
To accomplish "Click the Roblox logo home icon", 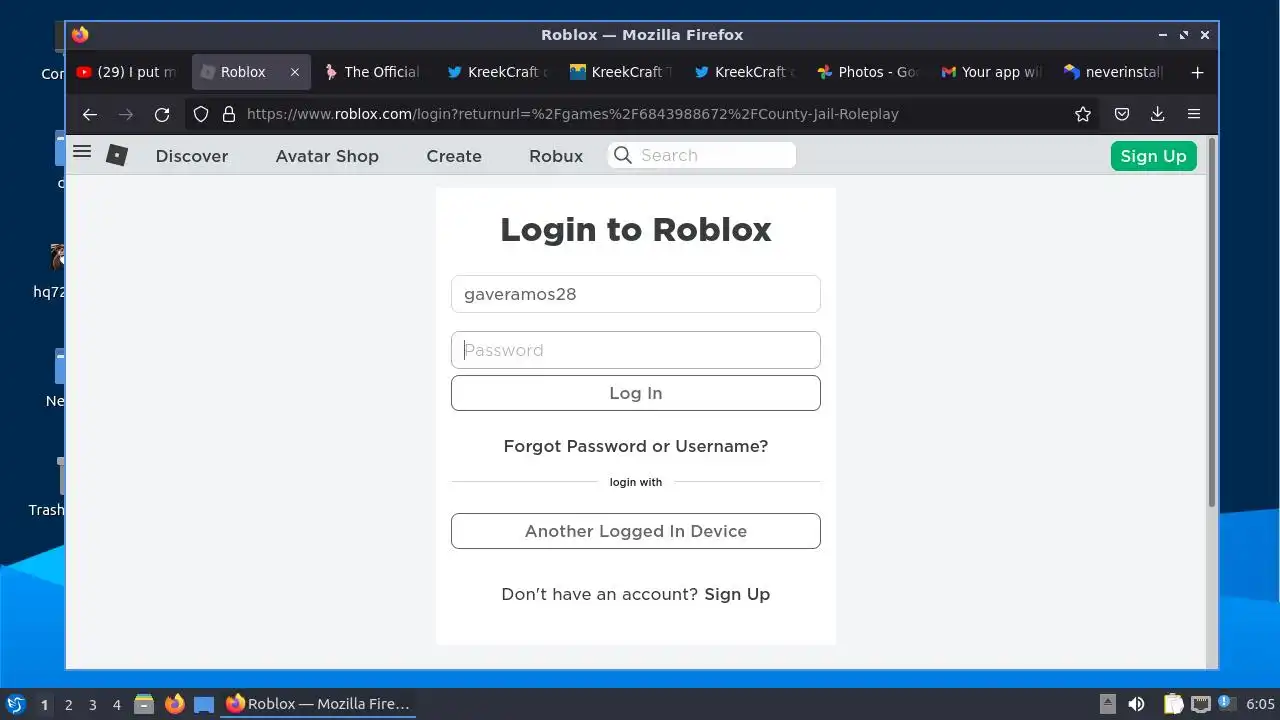I will [117, 155].
